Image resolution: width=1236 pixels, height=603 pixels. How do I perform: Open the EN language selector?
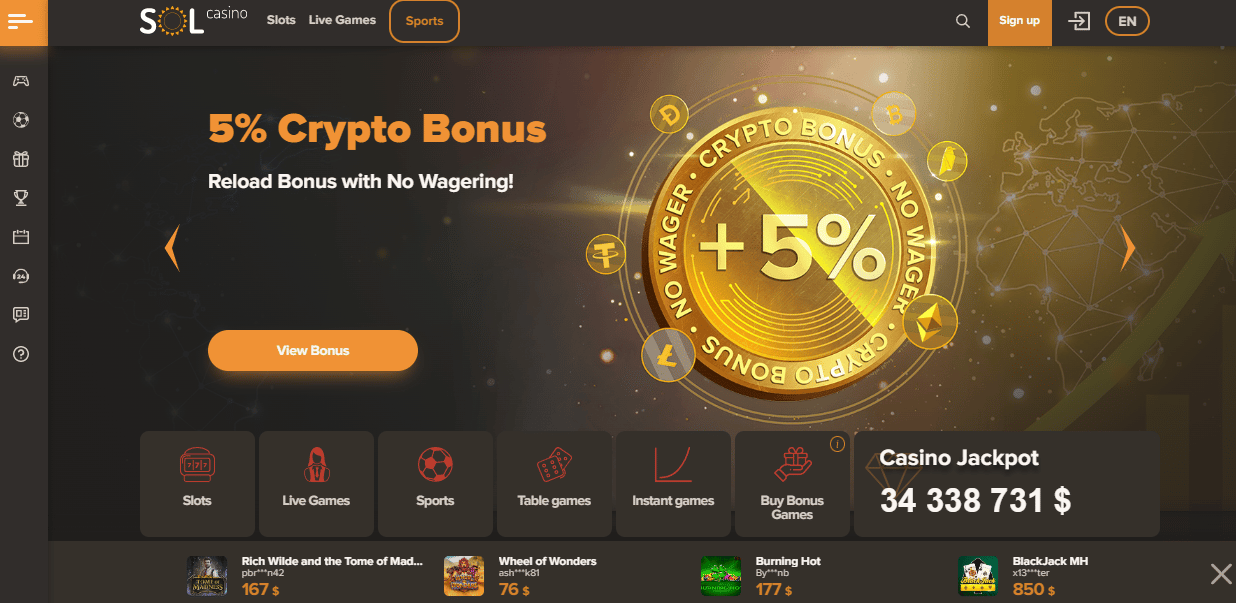click(x=1127, y=21)
